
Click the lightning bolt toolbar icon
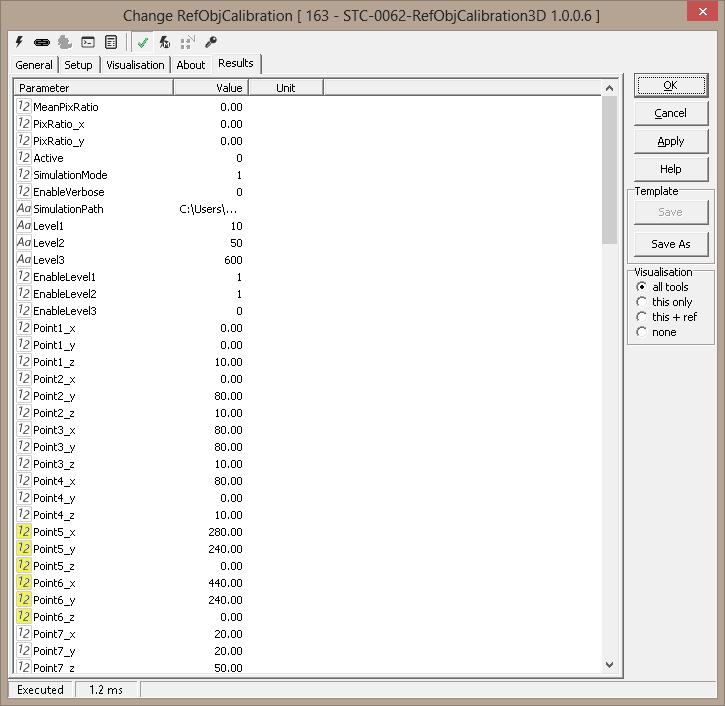pyautogui.click(x=20, y=42)
